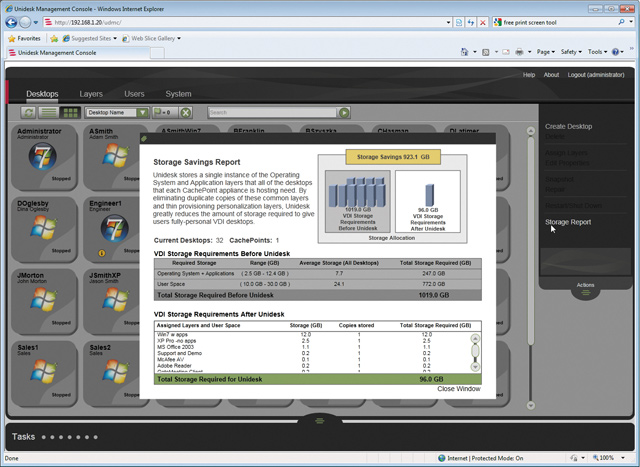Viewport: 640px width, 467px height.
Task: Click into the Search field
Action: pyautogui.click(x=272, y=113)
